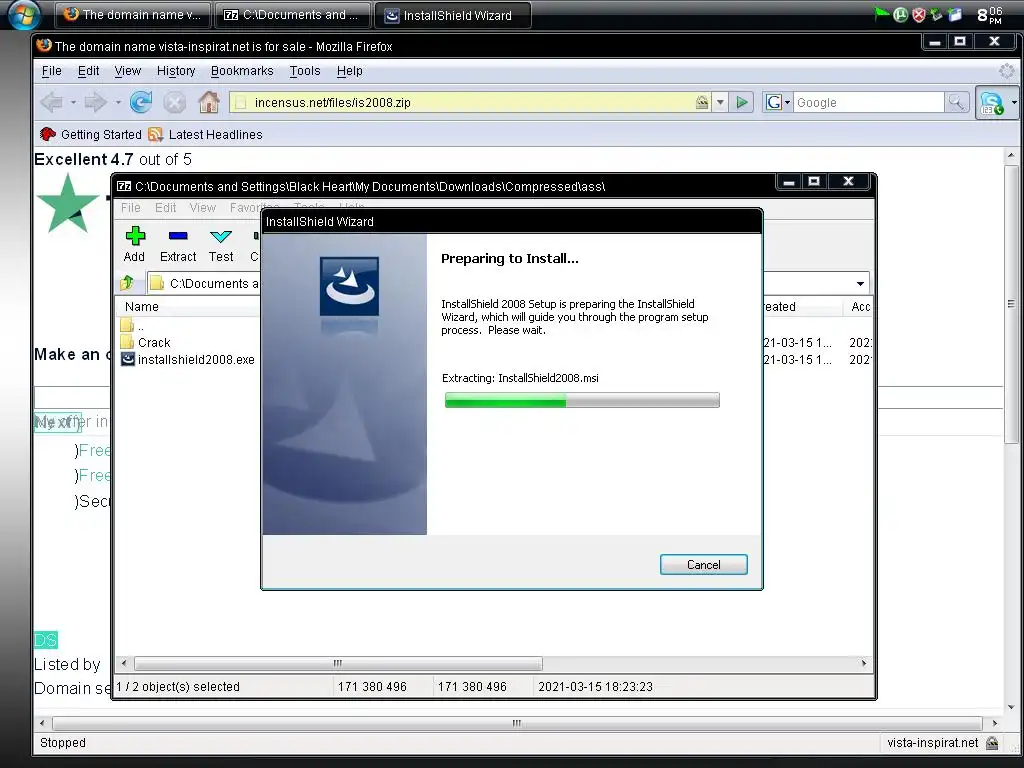Open the Firefox File menu
Viewport: 1024px width, 768px height.
(x=52, y=71)
